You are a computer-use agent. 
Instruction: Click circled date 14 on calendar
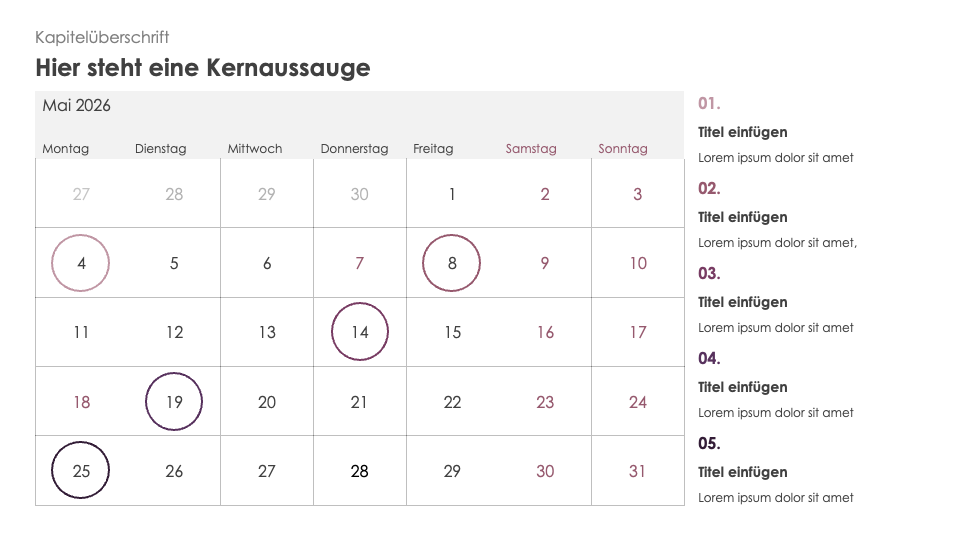pyautogui.click(x=360, y=332)
